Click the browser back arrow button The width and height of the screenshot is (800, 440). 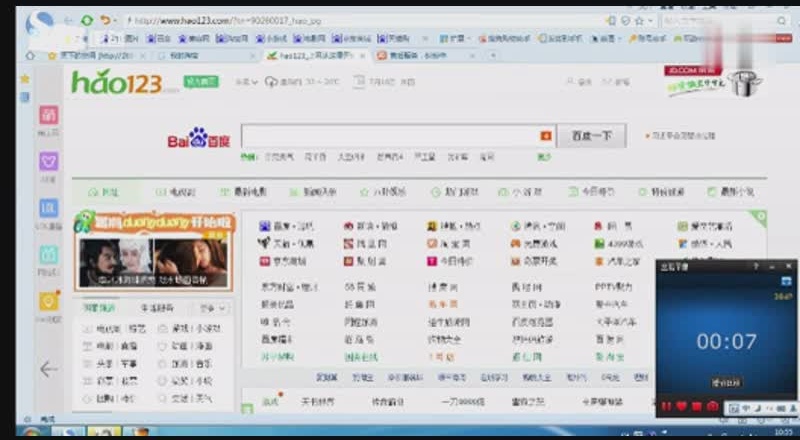click(x=68, y=20)
